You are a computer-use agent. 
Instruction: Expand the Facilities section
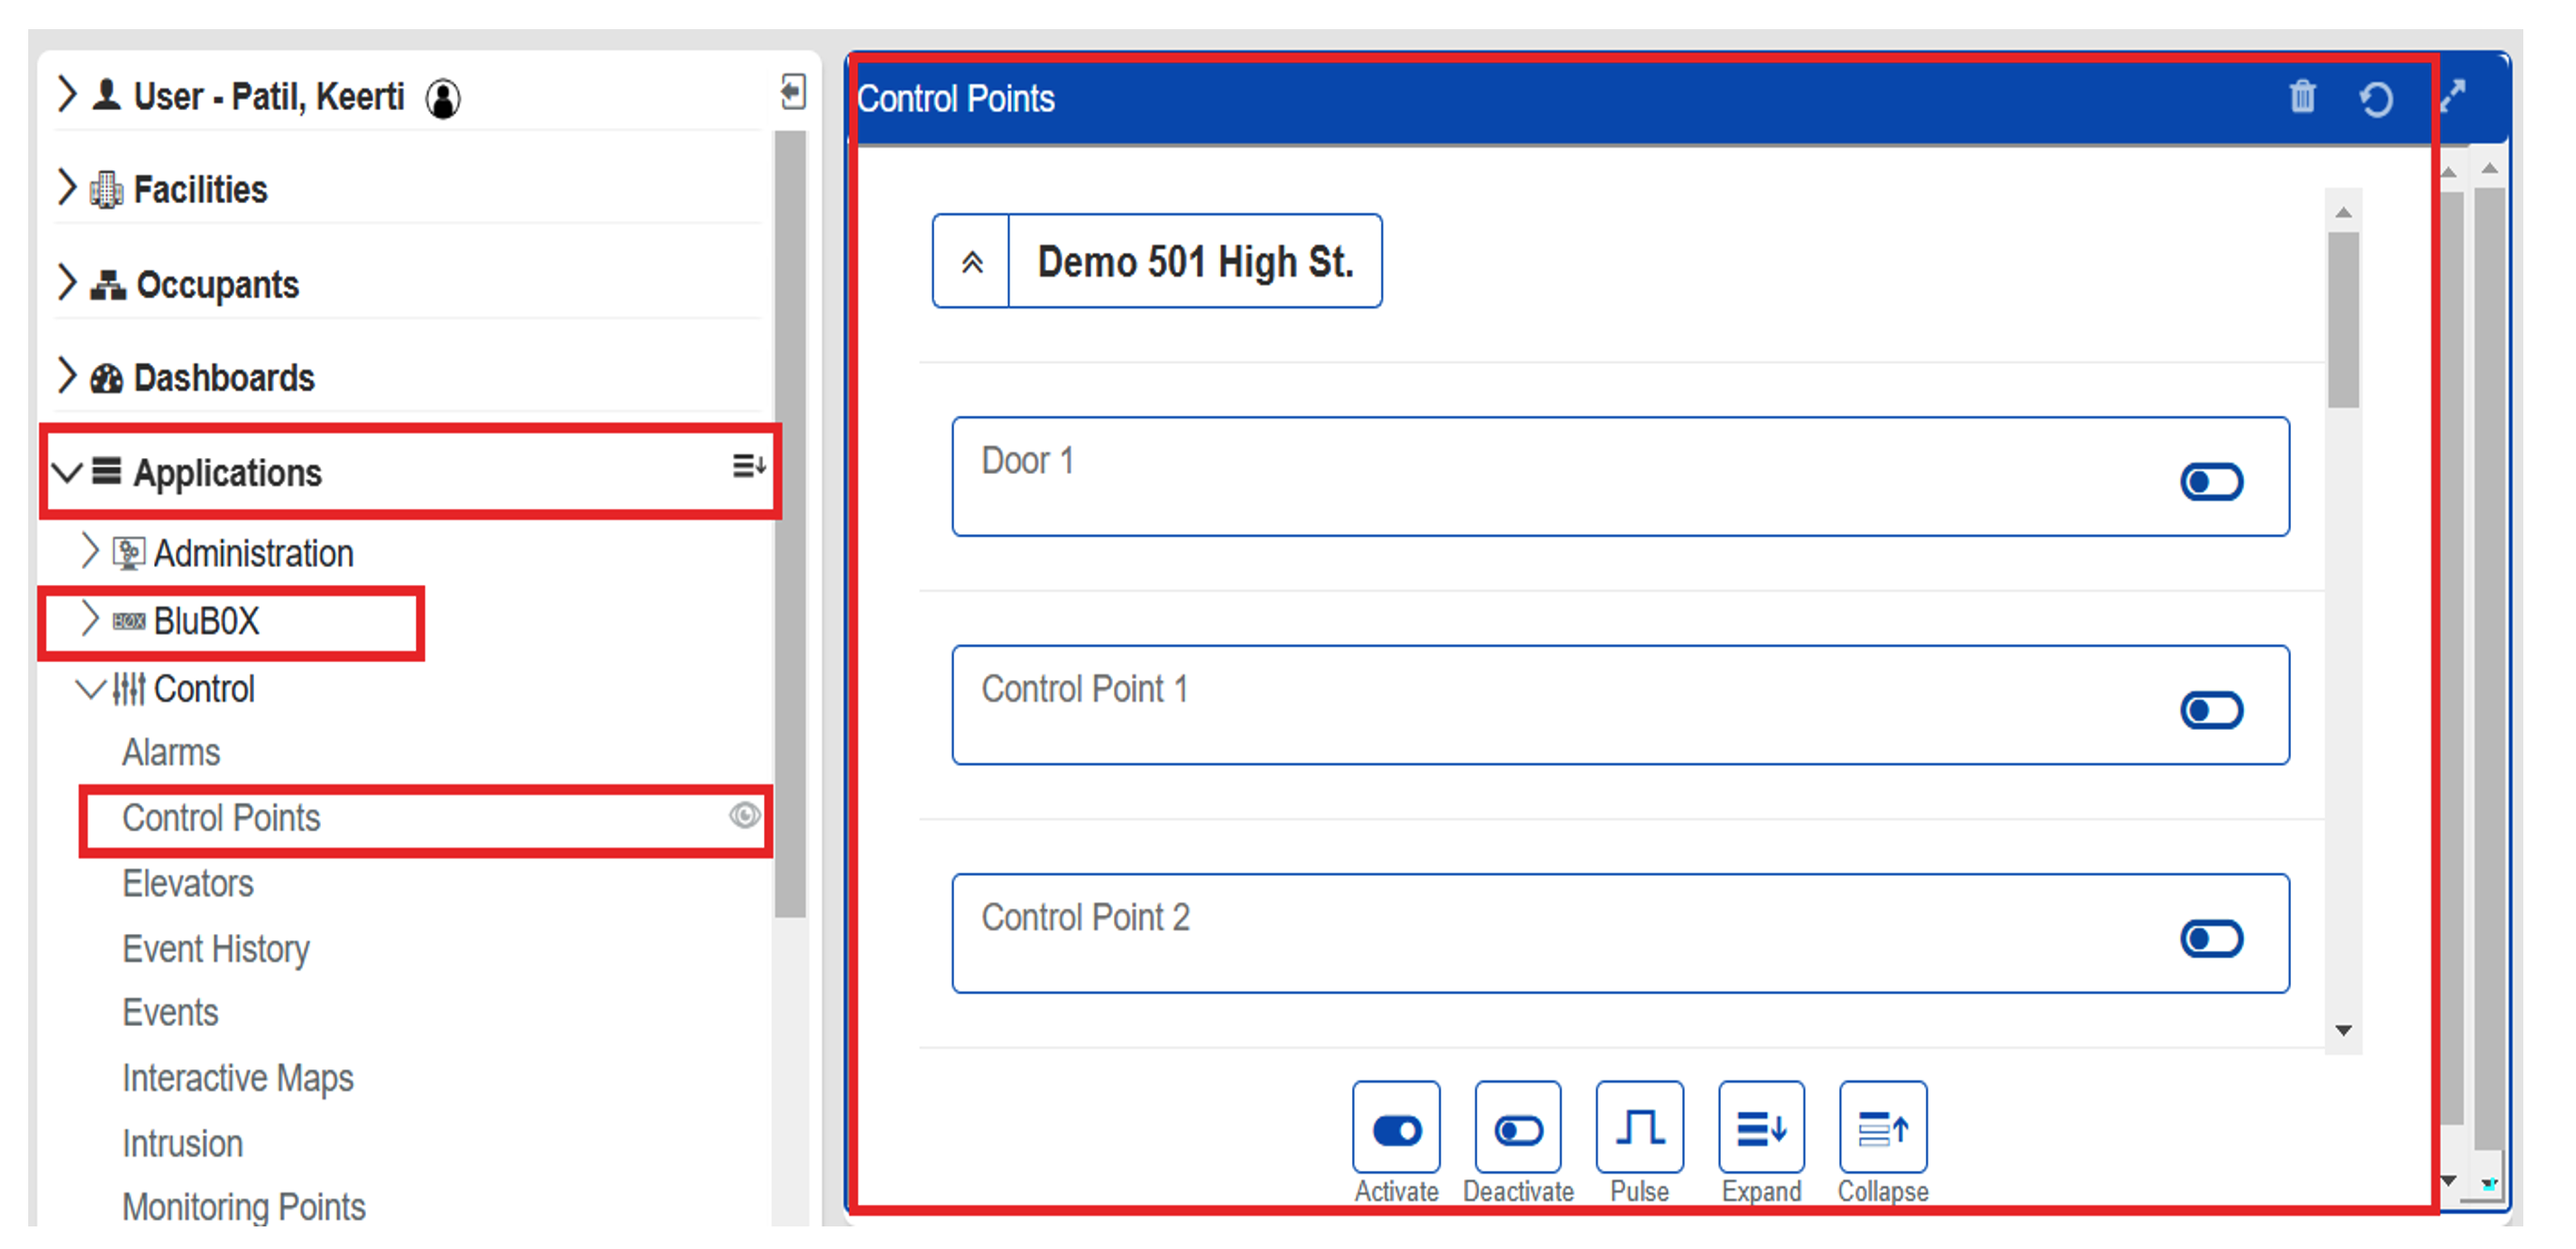66,187
